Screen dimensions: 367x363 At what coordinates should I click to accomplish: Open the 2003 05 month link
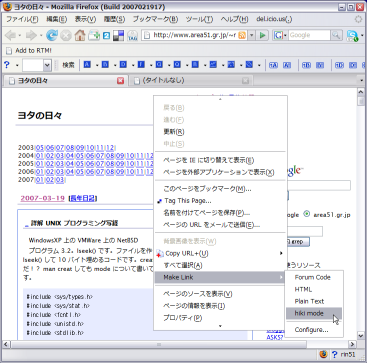click(40, 147)
